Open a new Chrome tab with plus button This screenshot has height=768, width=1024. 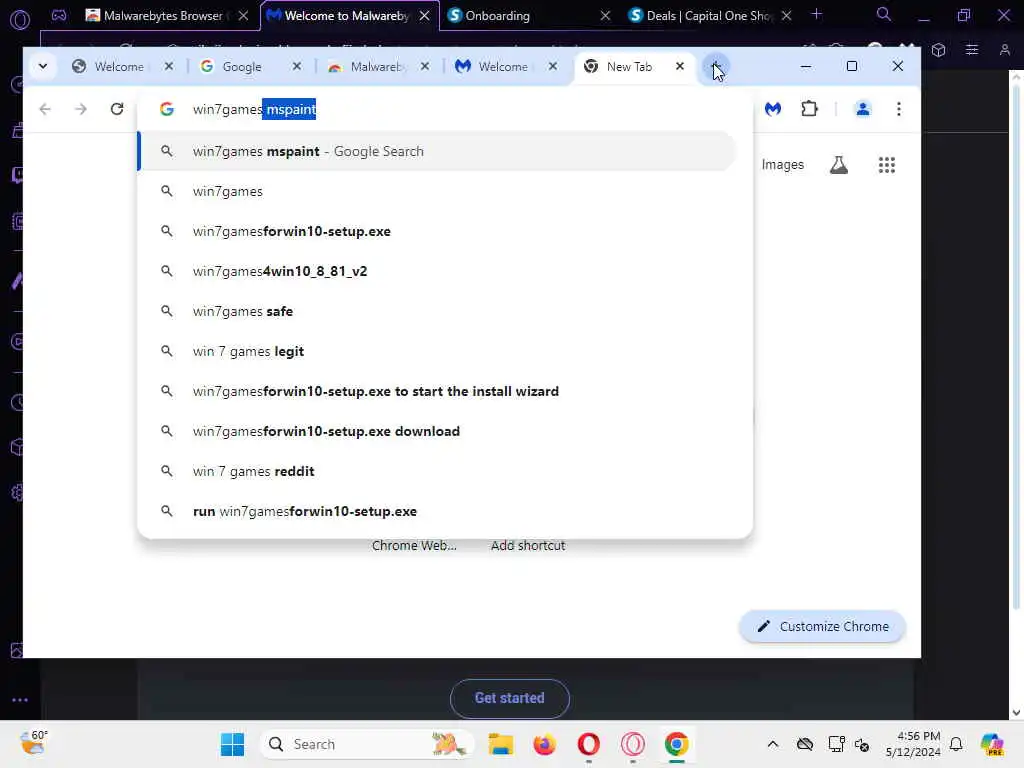[716, 66]
